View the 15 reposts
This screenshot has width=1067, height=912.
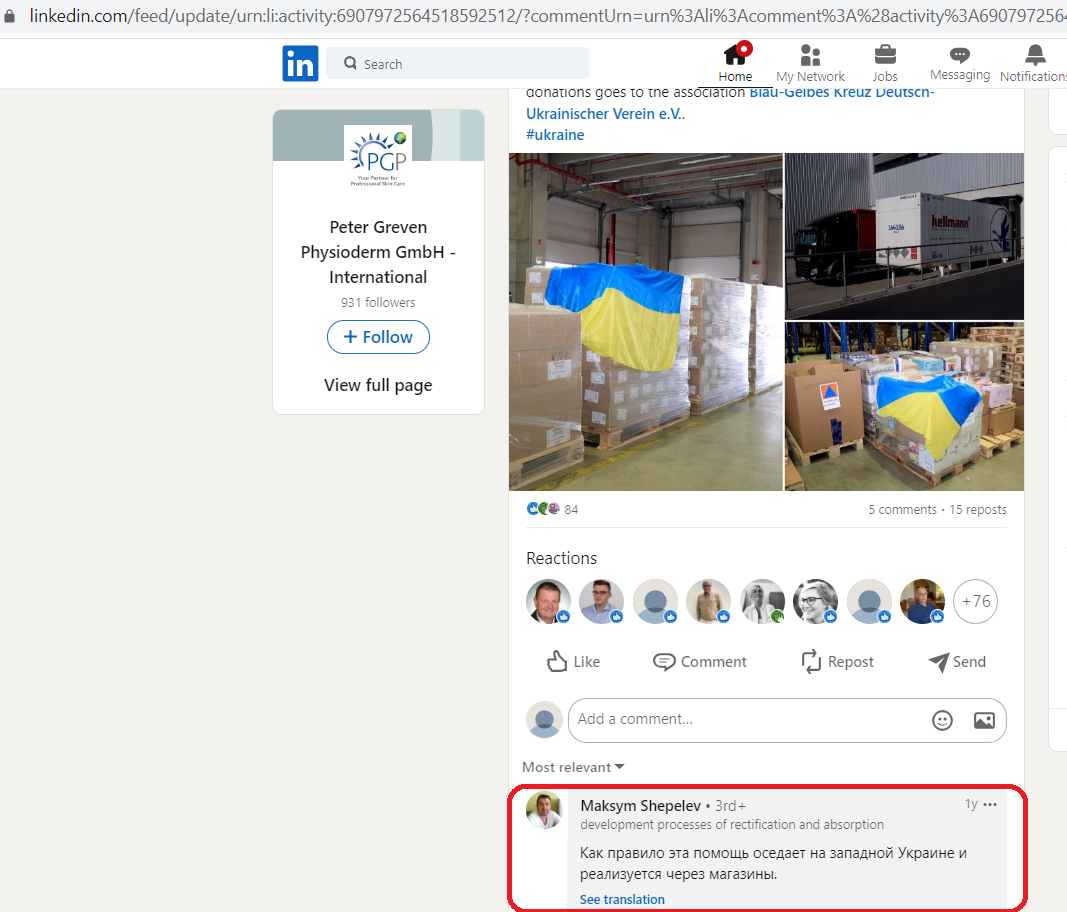[978, 510]
